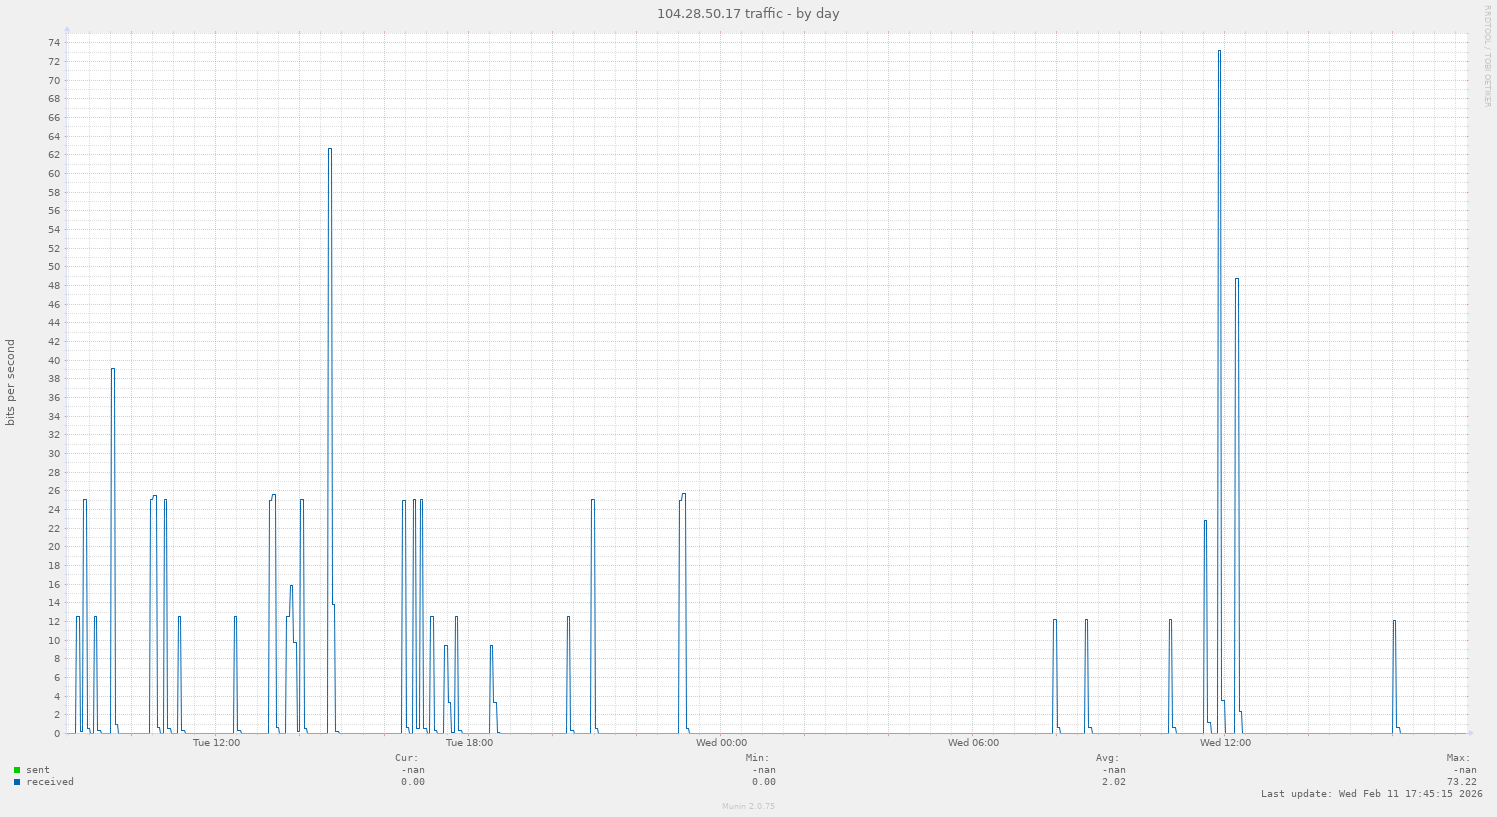Image resolution: width=1497 pixels, height=817 pixels.
Task: Click the Munin 2.0.75 footer text
Action: click(748, 806)
